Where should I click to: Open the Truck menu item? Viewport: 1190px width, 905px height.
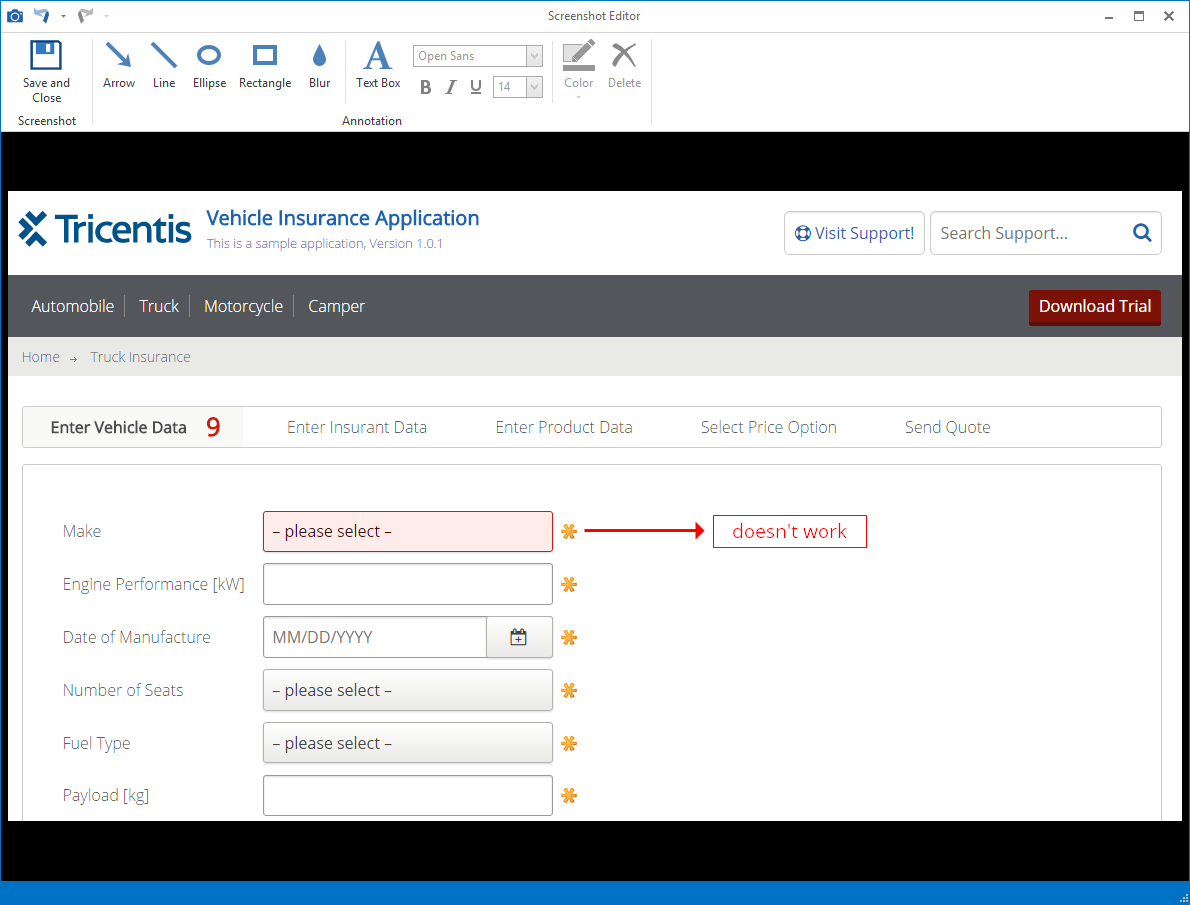point(159,306)
